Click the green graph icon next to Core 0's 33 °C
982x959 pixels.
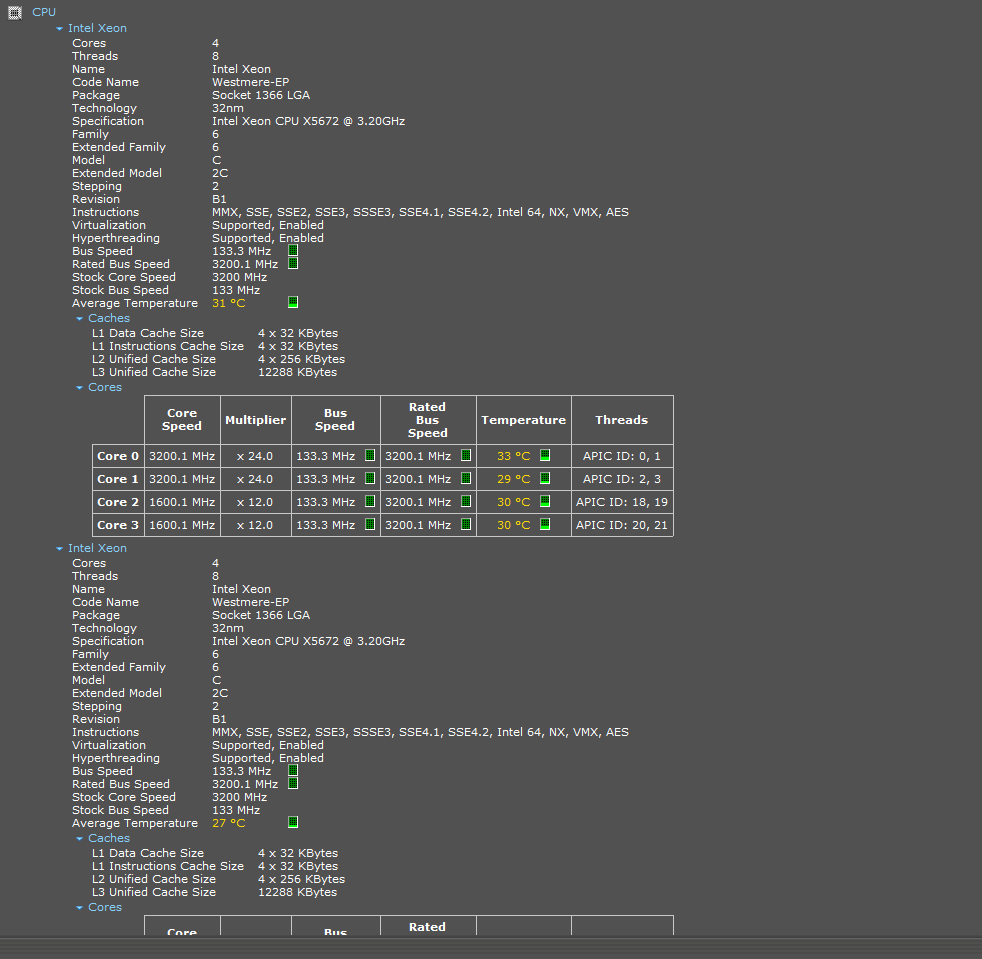545,455
